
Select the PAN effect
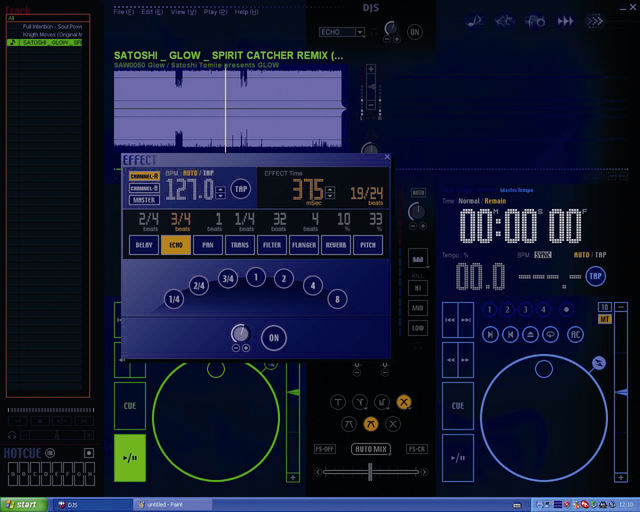(208, 245)
